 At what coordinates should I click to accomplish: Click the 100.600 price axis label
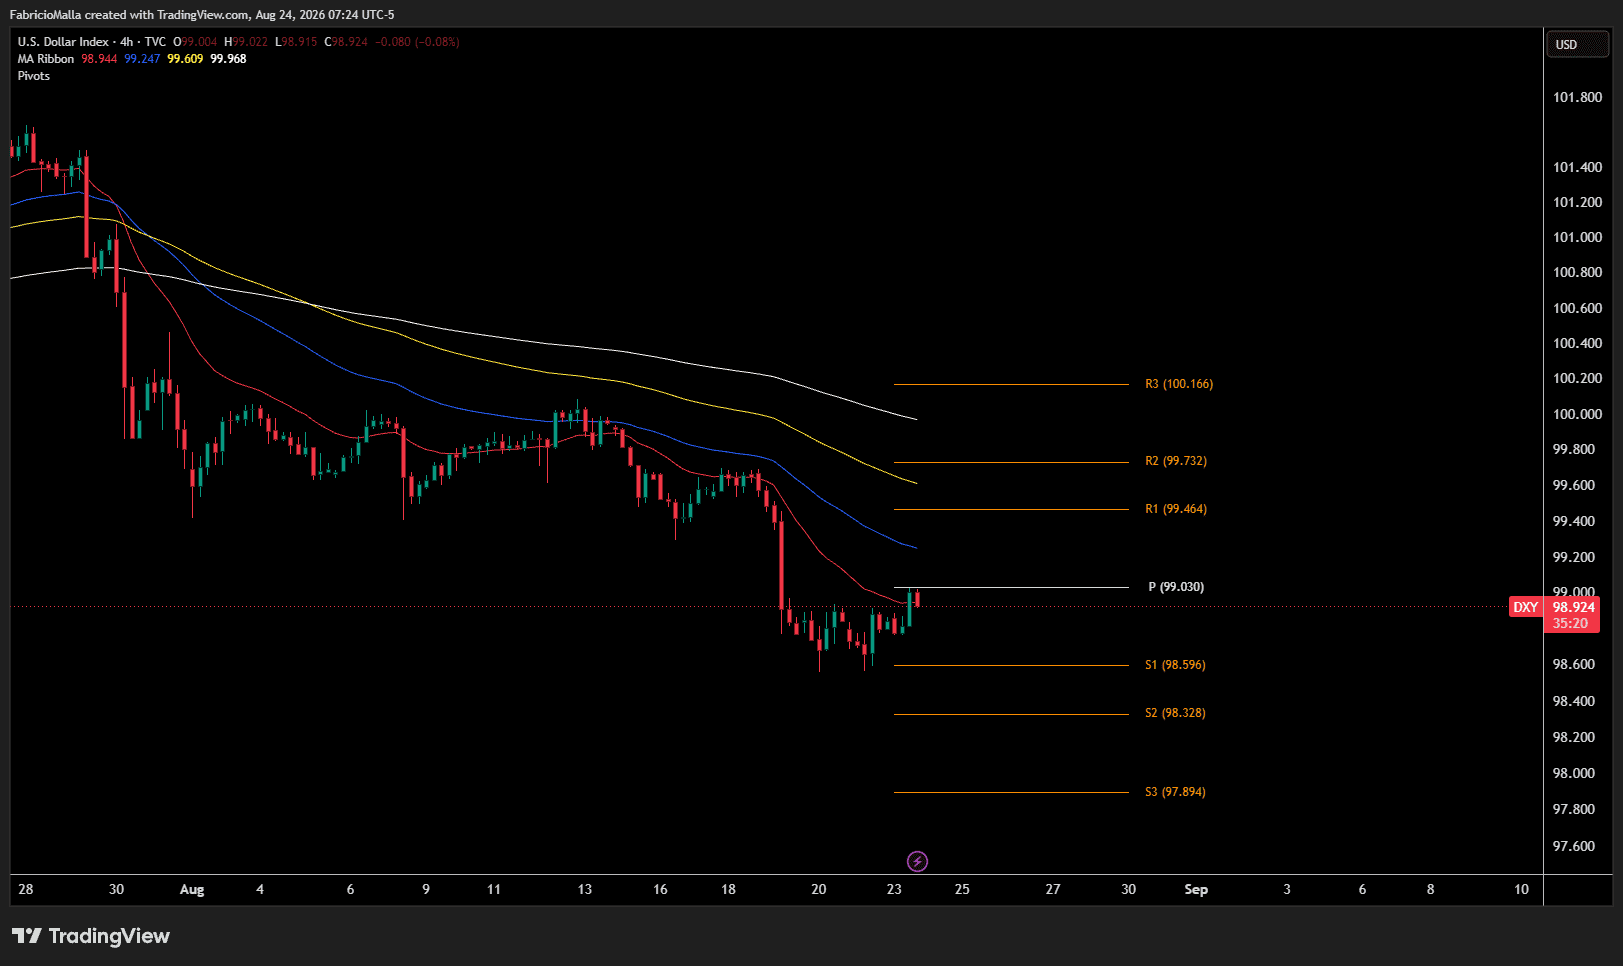1577,308
